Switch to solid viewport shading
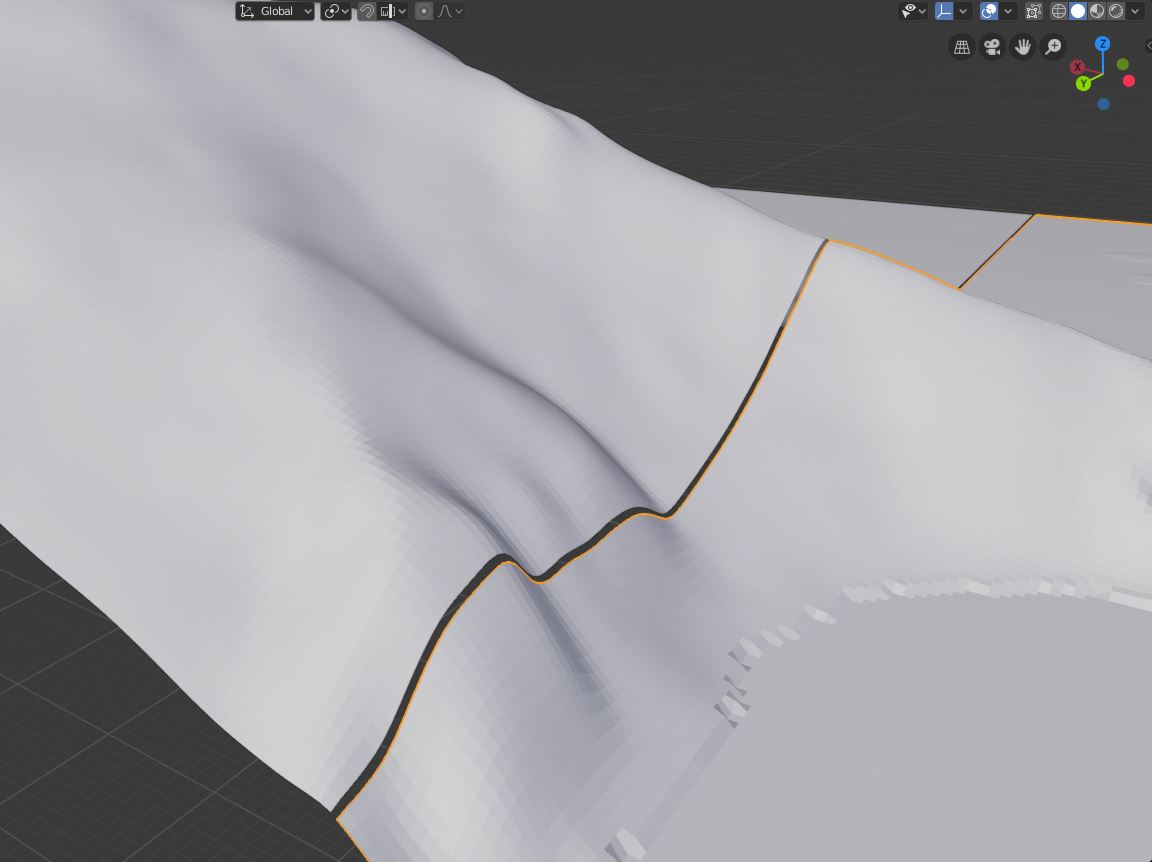The width and height of the screenshot is (1152, 862). tap(1078, 11)
